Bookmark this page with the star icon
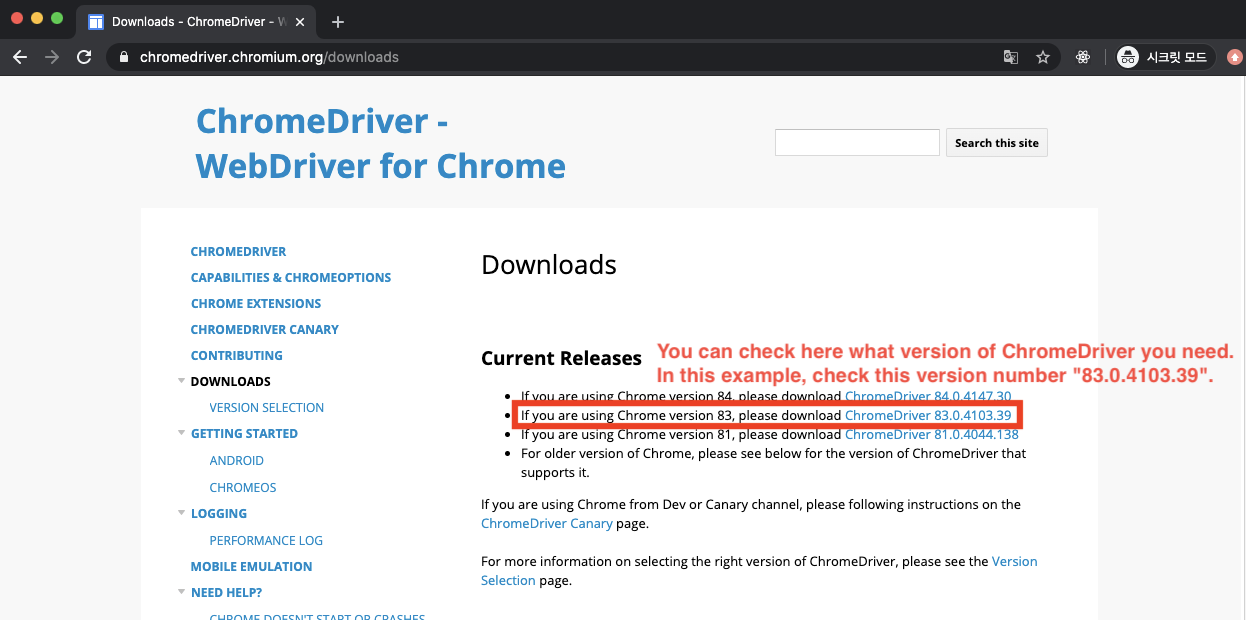This screenshot has width=1246, height=620. (x=1043, y=57)
